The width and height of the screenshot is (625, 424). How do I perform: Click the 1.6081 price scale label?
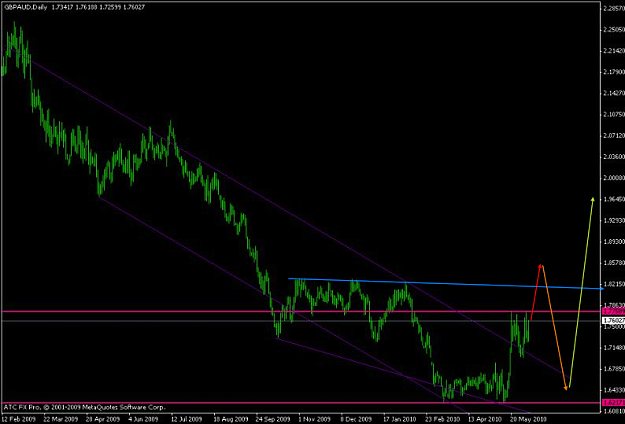[x=614, y=410]
